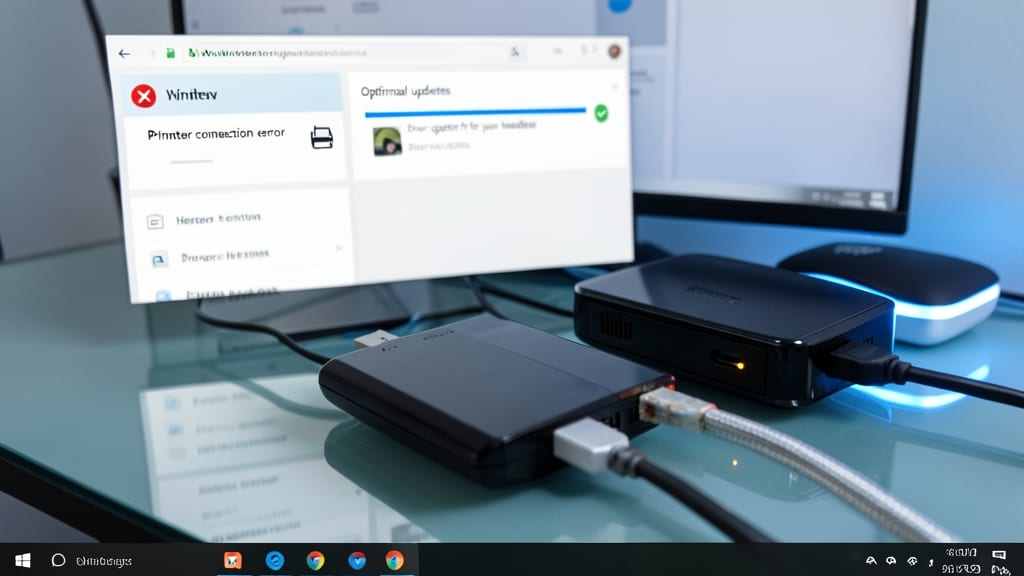Open the orange app in the taskbar
Image resolution: width=1024 pixels, height=576 pixels.
232,560
